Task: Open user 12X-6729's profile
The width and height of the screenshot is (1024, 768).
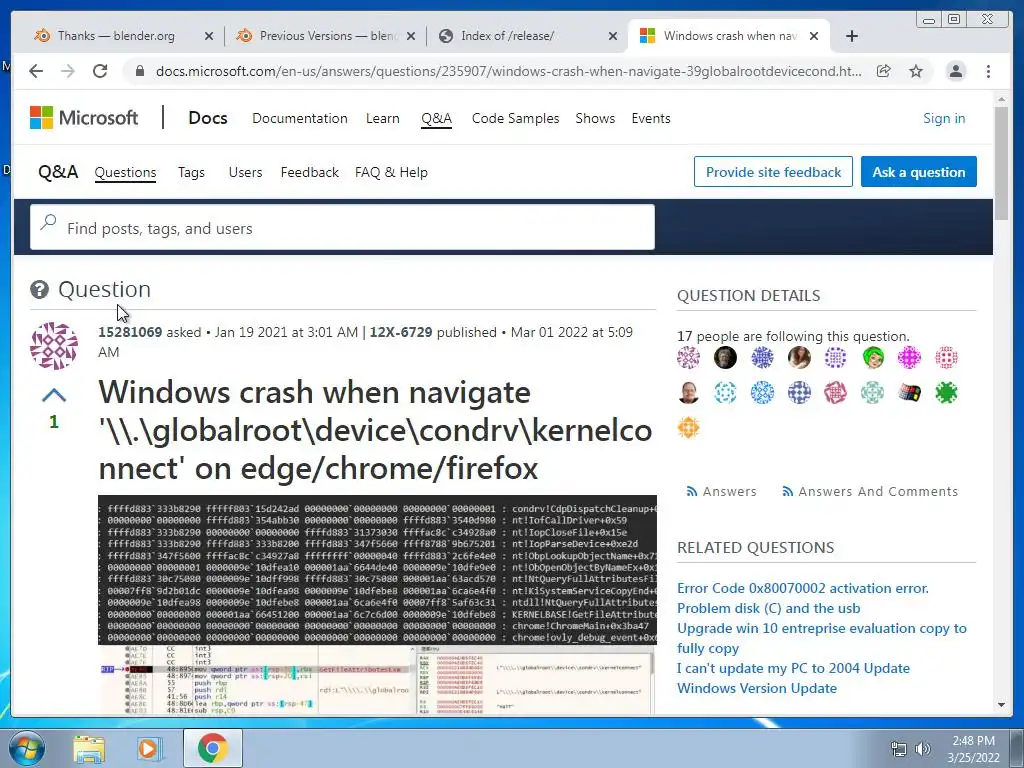Action: click(x=401, y=332)
